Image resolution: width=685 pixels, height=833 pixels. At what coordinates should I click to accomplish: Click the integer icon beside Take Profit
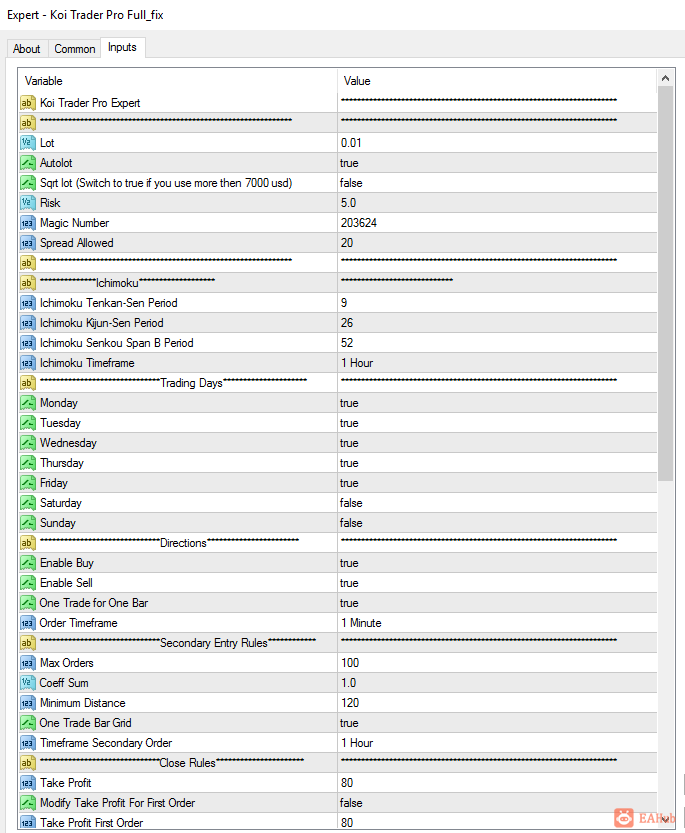click(28, 783)
